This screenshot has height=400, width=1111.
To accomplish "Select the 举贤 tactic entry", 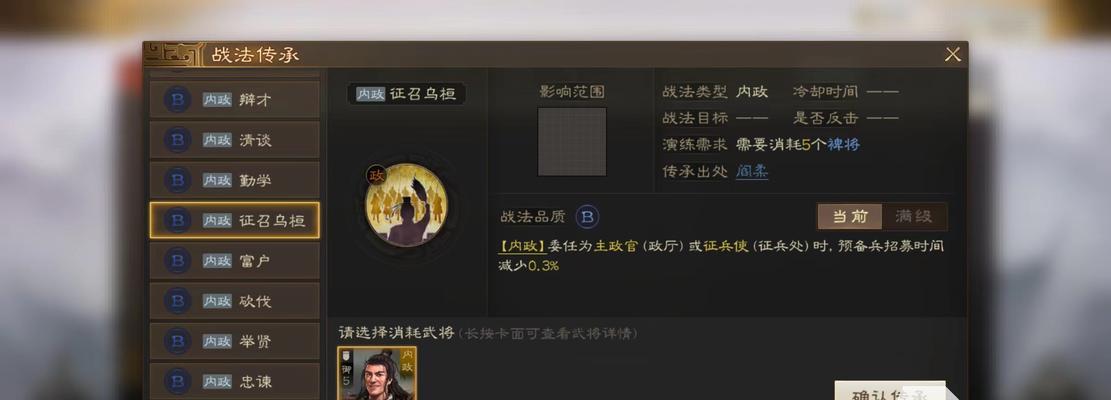I will coord(235,341).
